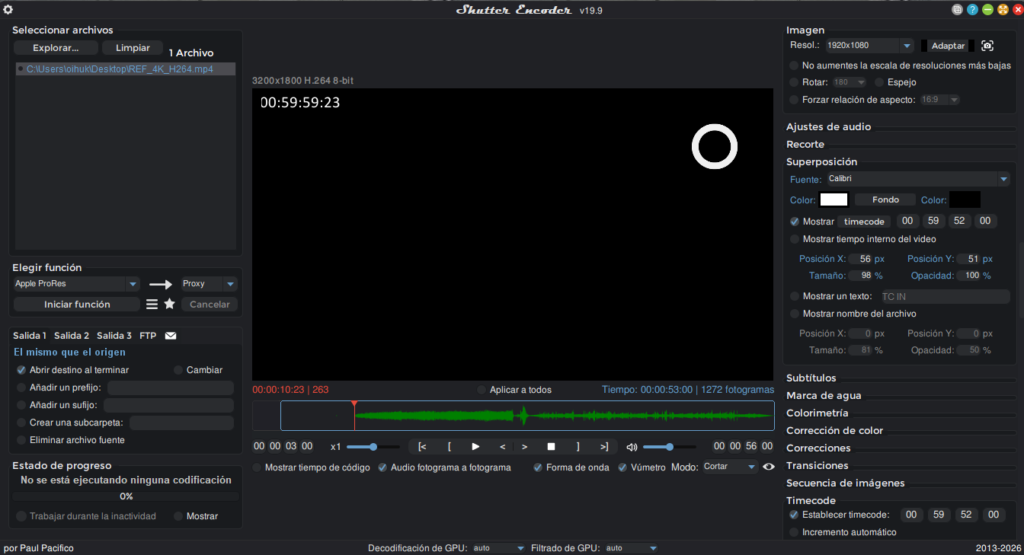Open Decodificación de GPU dropdown
The width and height of the screenshot is (1024, 555).
(x=498, y=548)
